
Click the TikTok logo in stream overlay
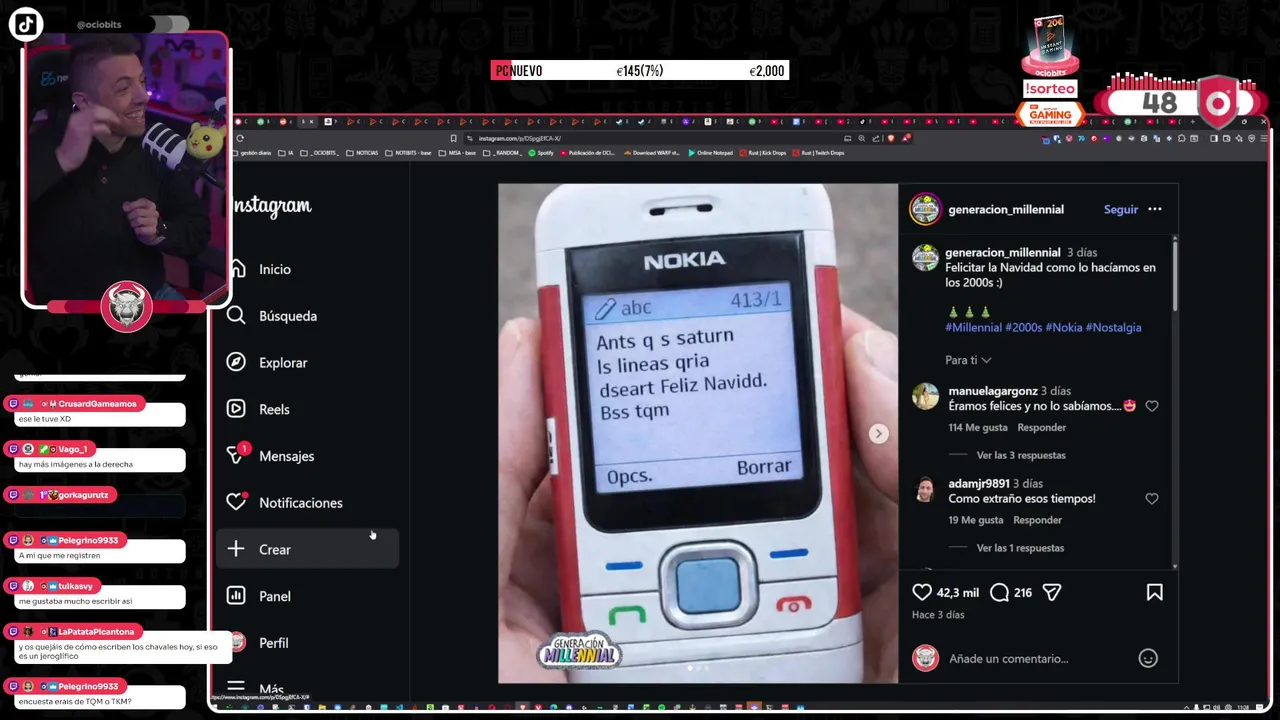[26, 24]
